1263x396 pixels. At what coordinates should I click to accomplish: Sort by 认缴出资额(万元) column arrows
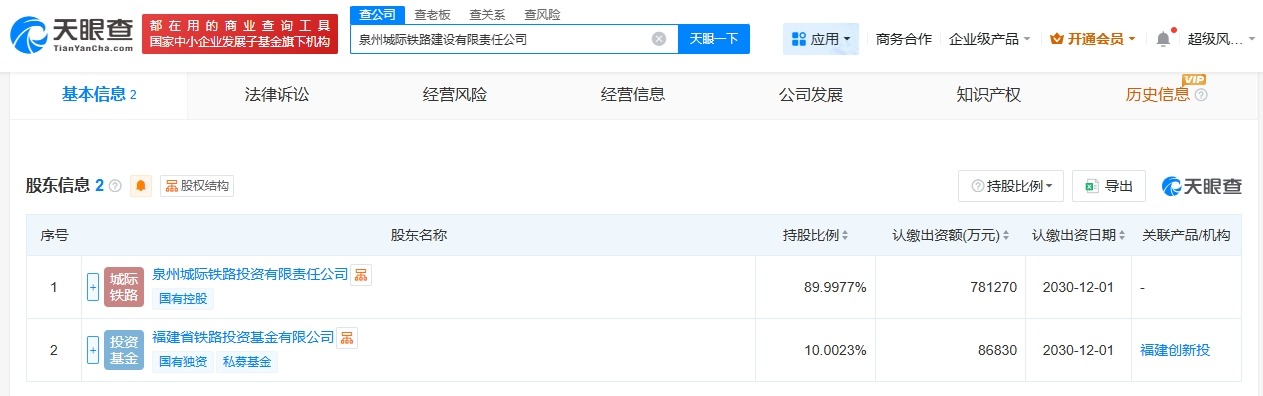[x=1007, y=236]
